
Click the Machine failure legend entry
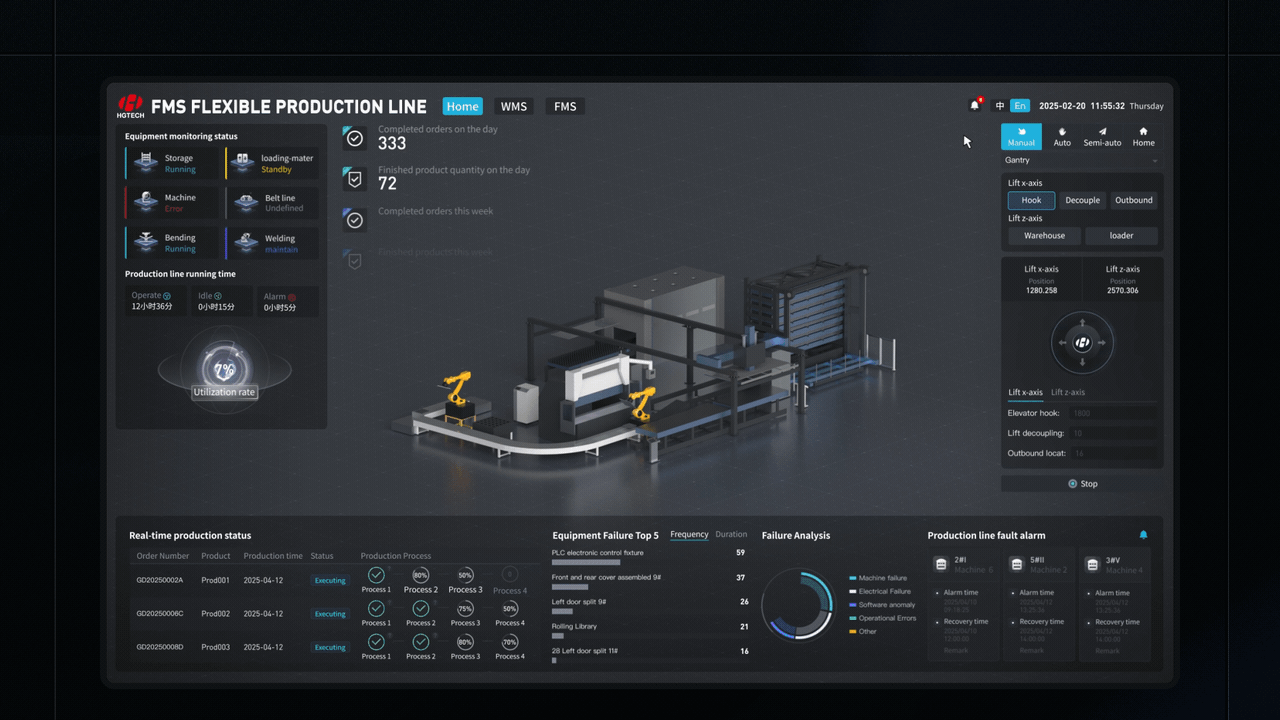point(878,578)
